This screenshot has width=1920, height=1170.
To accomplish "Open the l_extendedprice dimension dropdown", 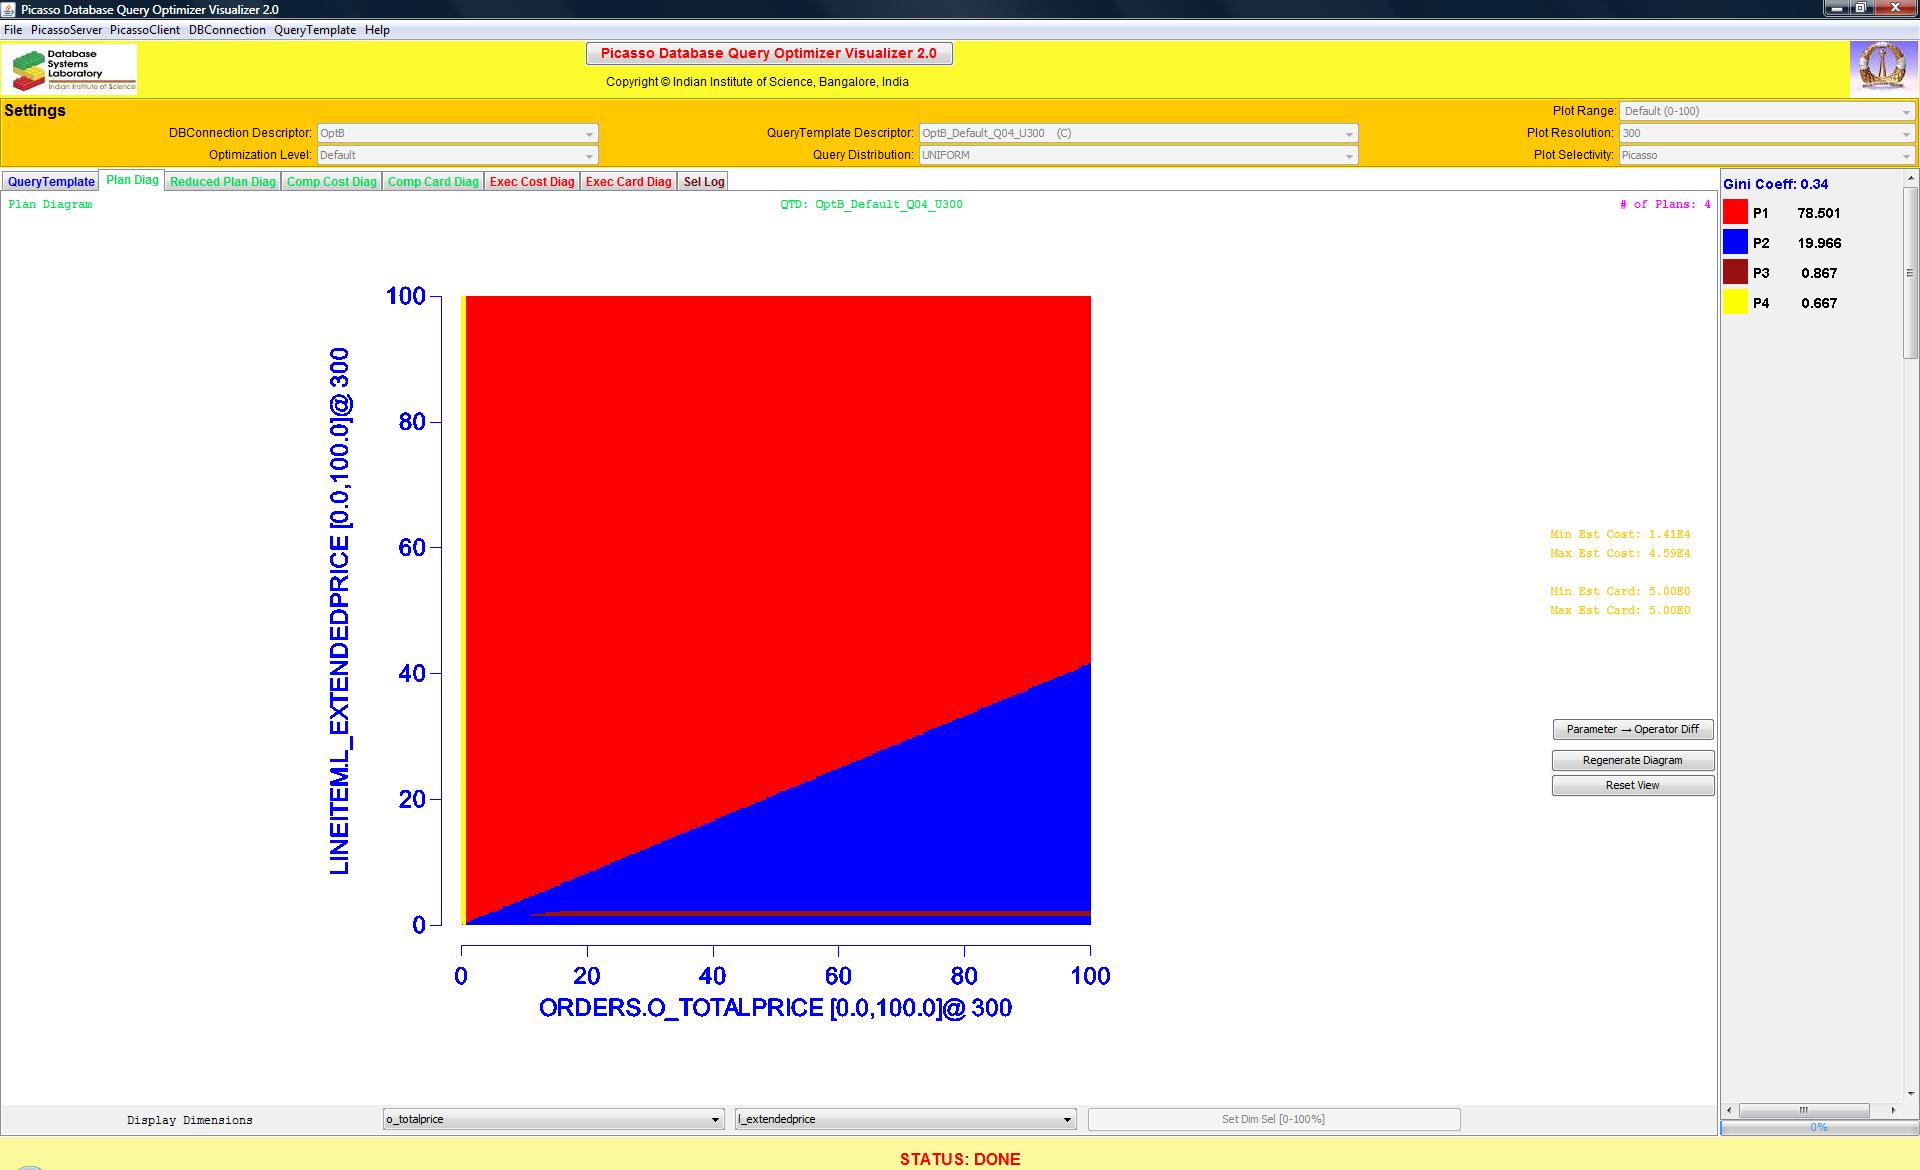I will tap(905, 1119).
